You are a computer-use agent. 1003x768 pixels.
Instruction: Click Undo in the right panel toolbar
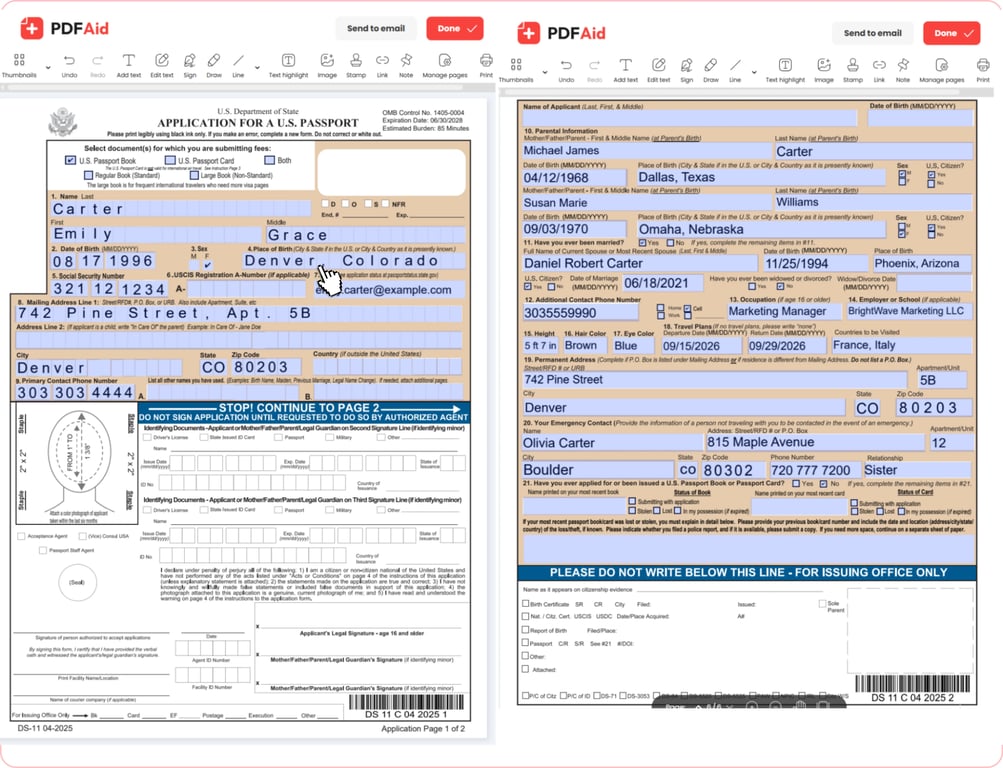pos(566,70)
